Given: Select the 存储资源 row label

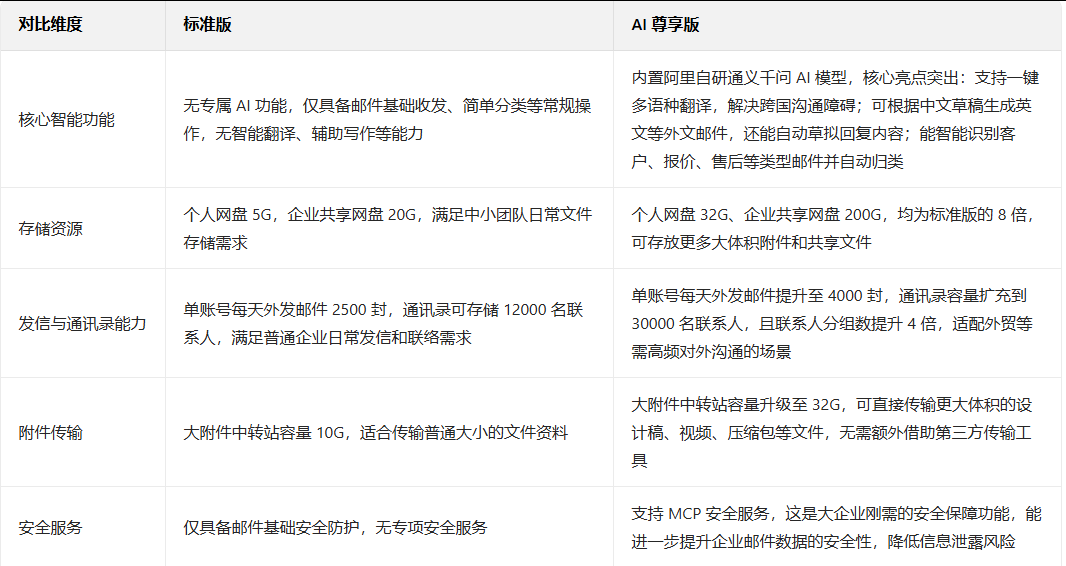Looking at the screenshot, I should pyautogui.click(x=51, y=229).
